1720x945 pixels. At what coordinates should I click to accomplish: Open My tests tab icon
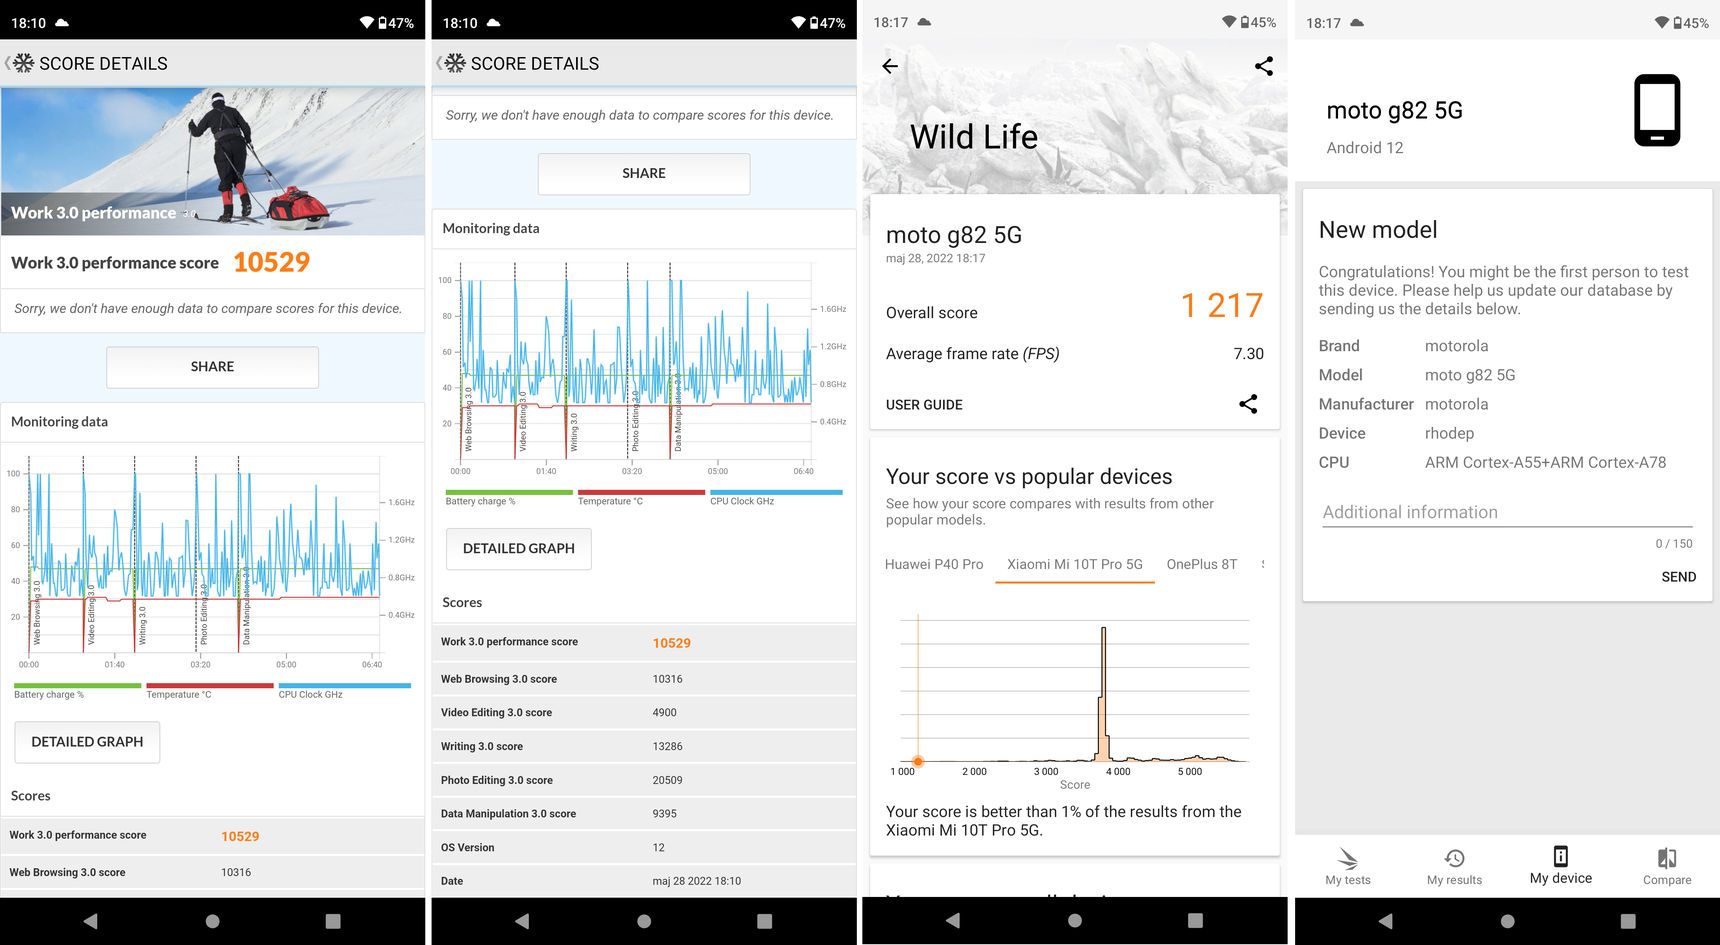1348,858
